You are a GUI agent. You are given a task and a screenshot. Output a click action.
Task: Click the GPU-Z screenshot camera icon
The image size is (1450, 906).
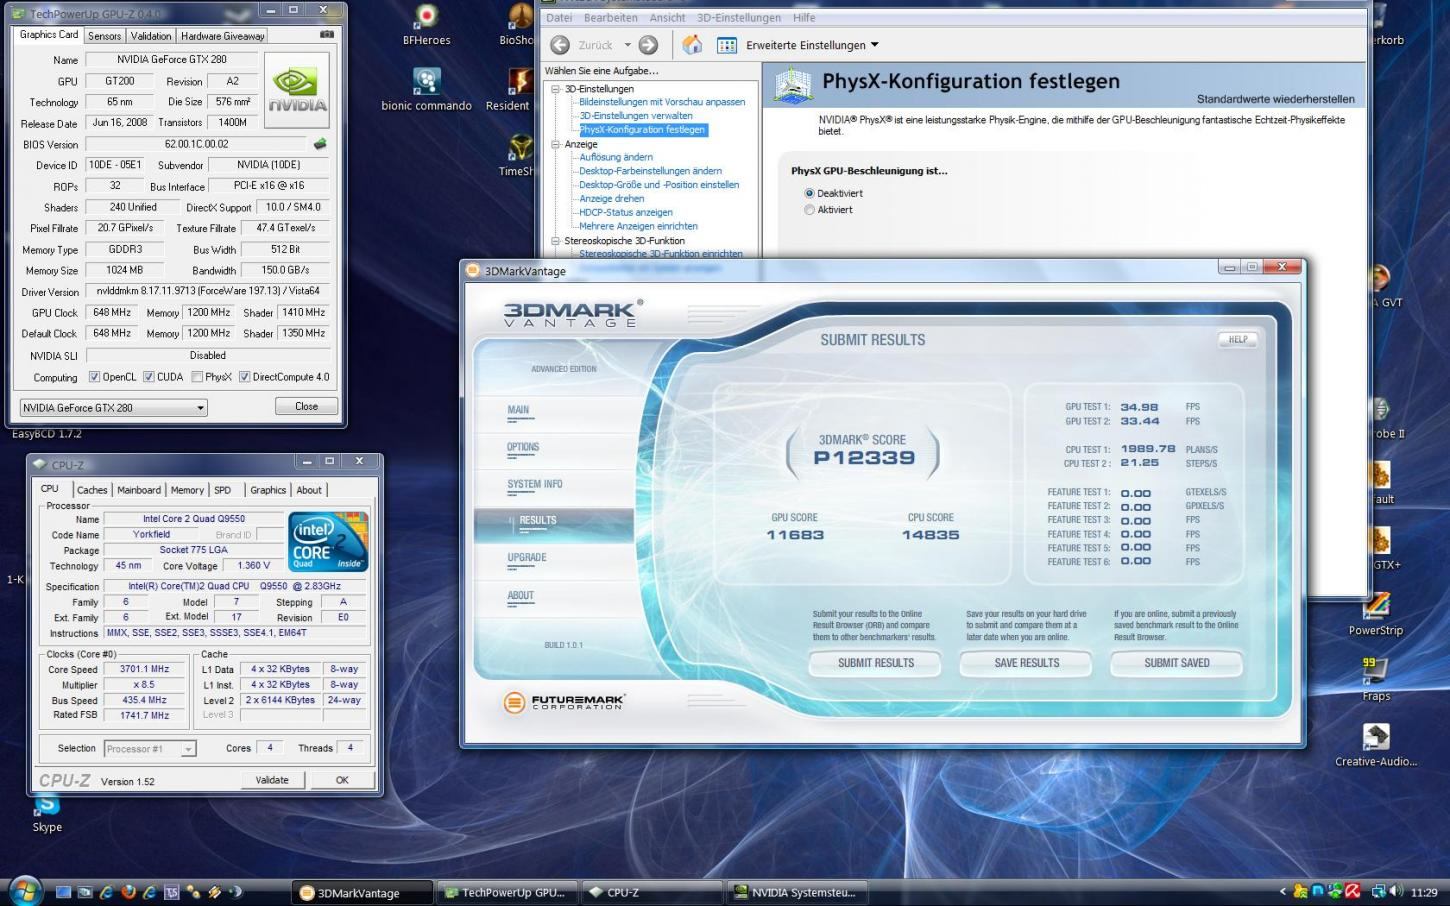pyautogui.click(x=326, y=34)
